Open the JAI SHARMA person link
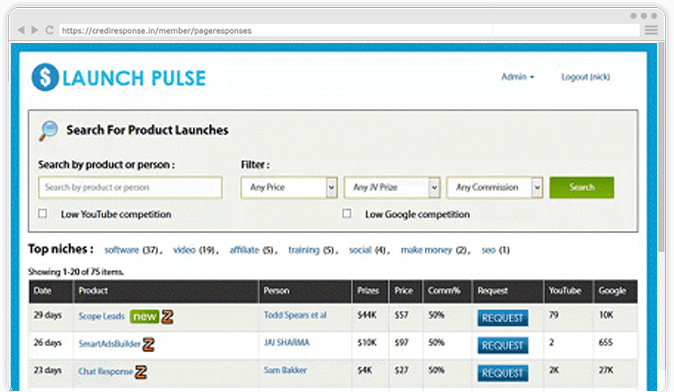This screenshot has height=392, width=674. [287, 343]
